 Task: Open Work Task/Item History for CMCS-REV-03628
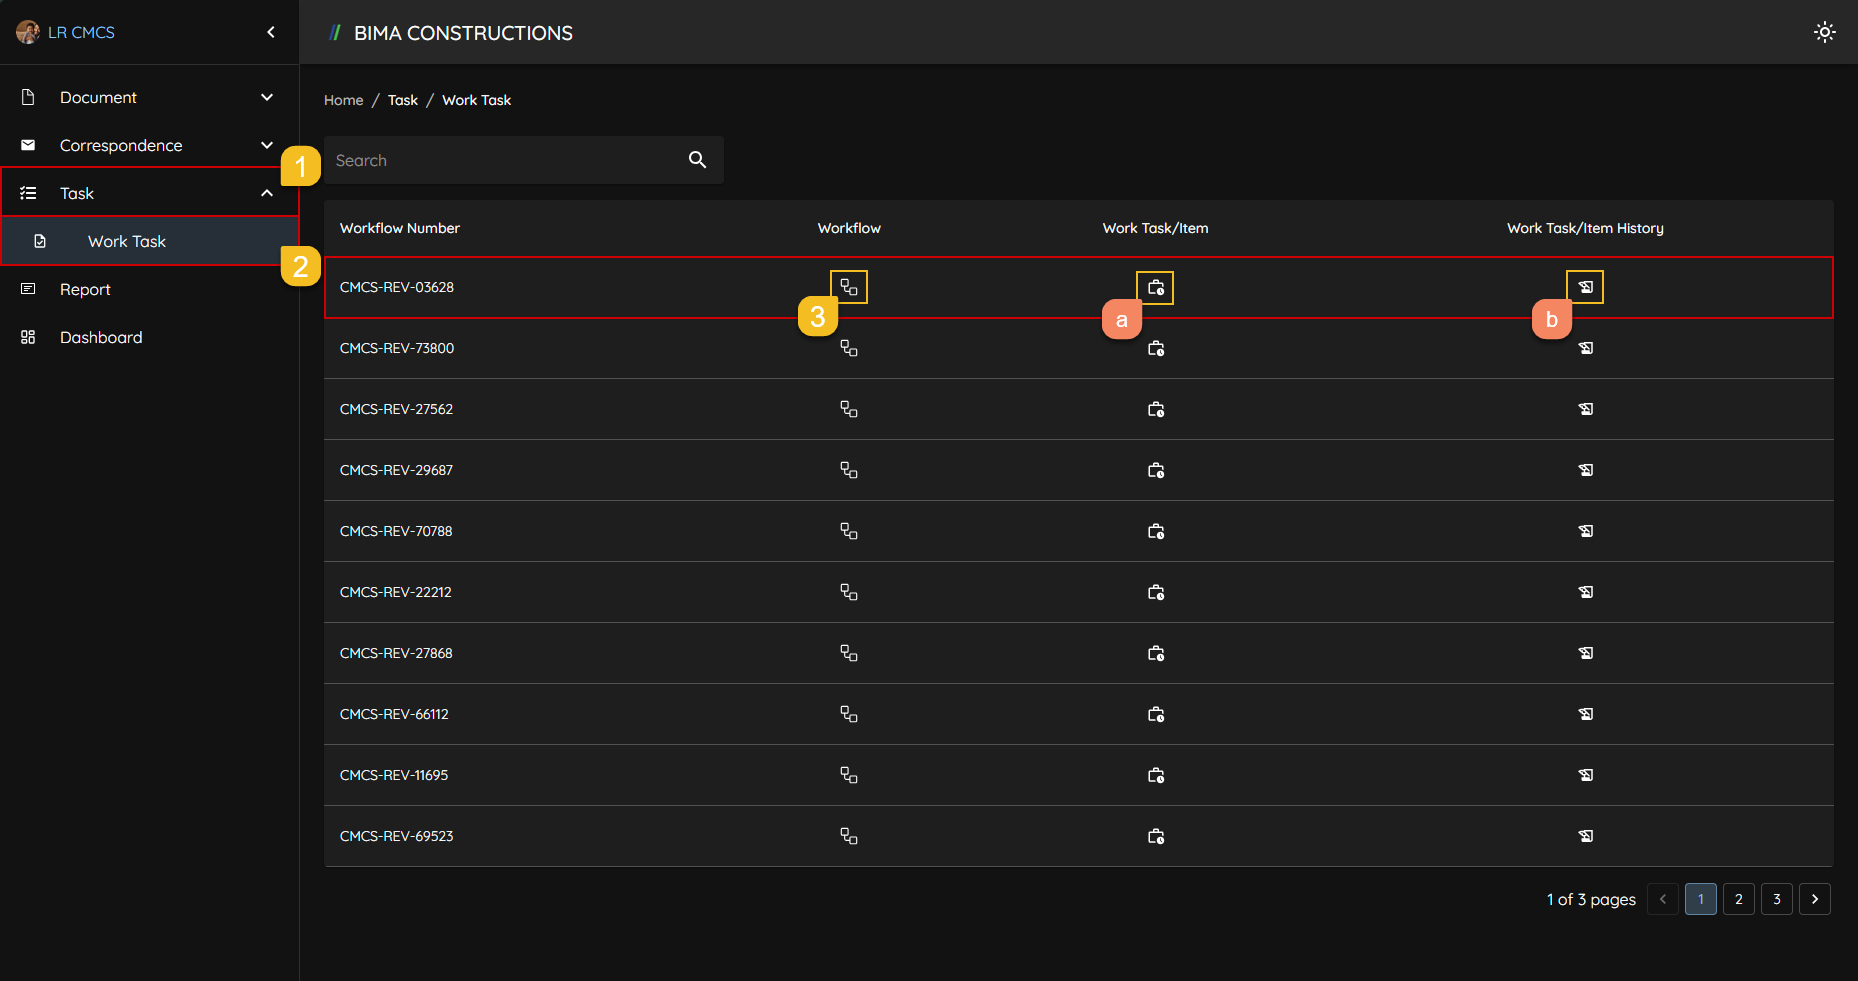pos(1585,287)
